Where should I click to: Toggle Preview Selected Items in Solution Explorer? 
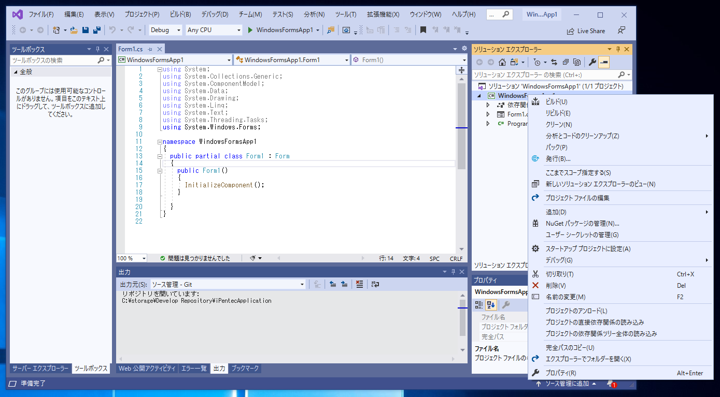tap(604, 62)
